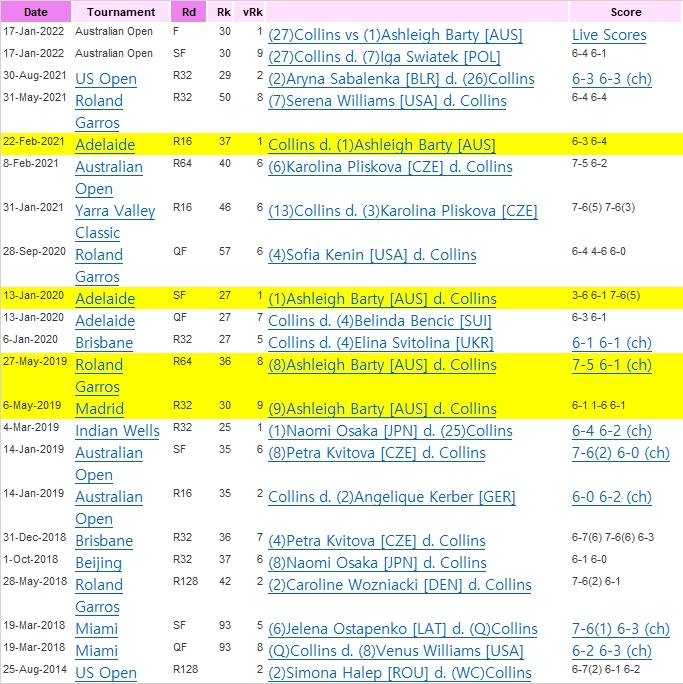This screenshot has height=684, width=683.
Task: Open Brisbane link dated 6-Jan-2020
Action: pos(104,343)
